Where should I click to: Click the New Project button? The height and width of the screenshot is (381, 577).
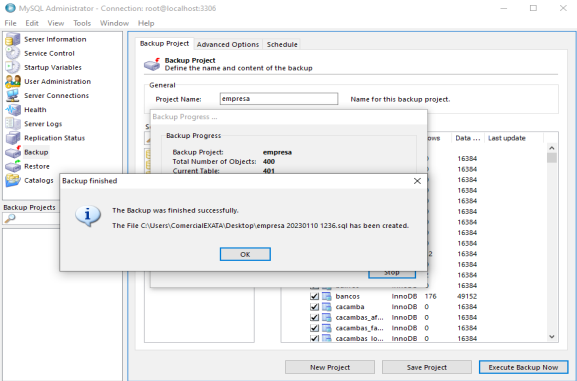(330, 367)
